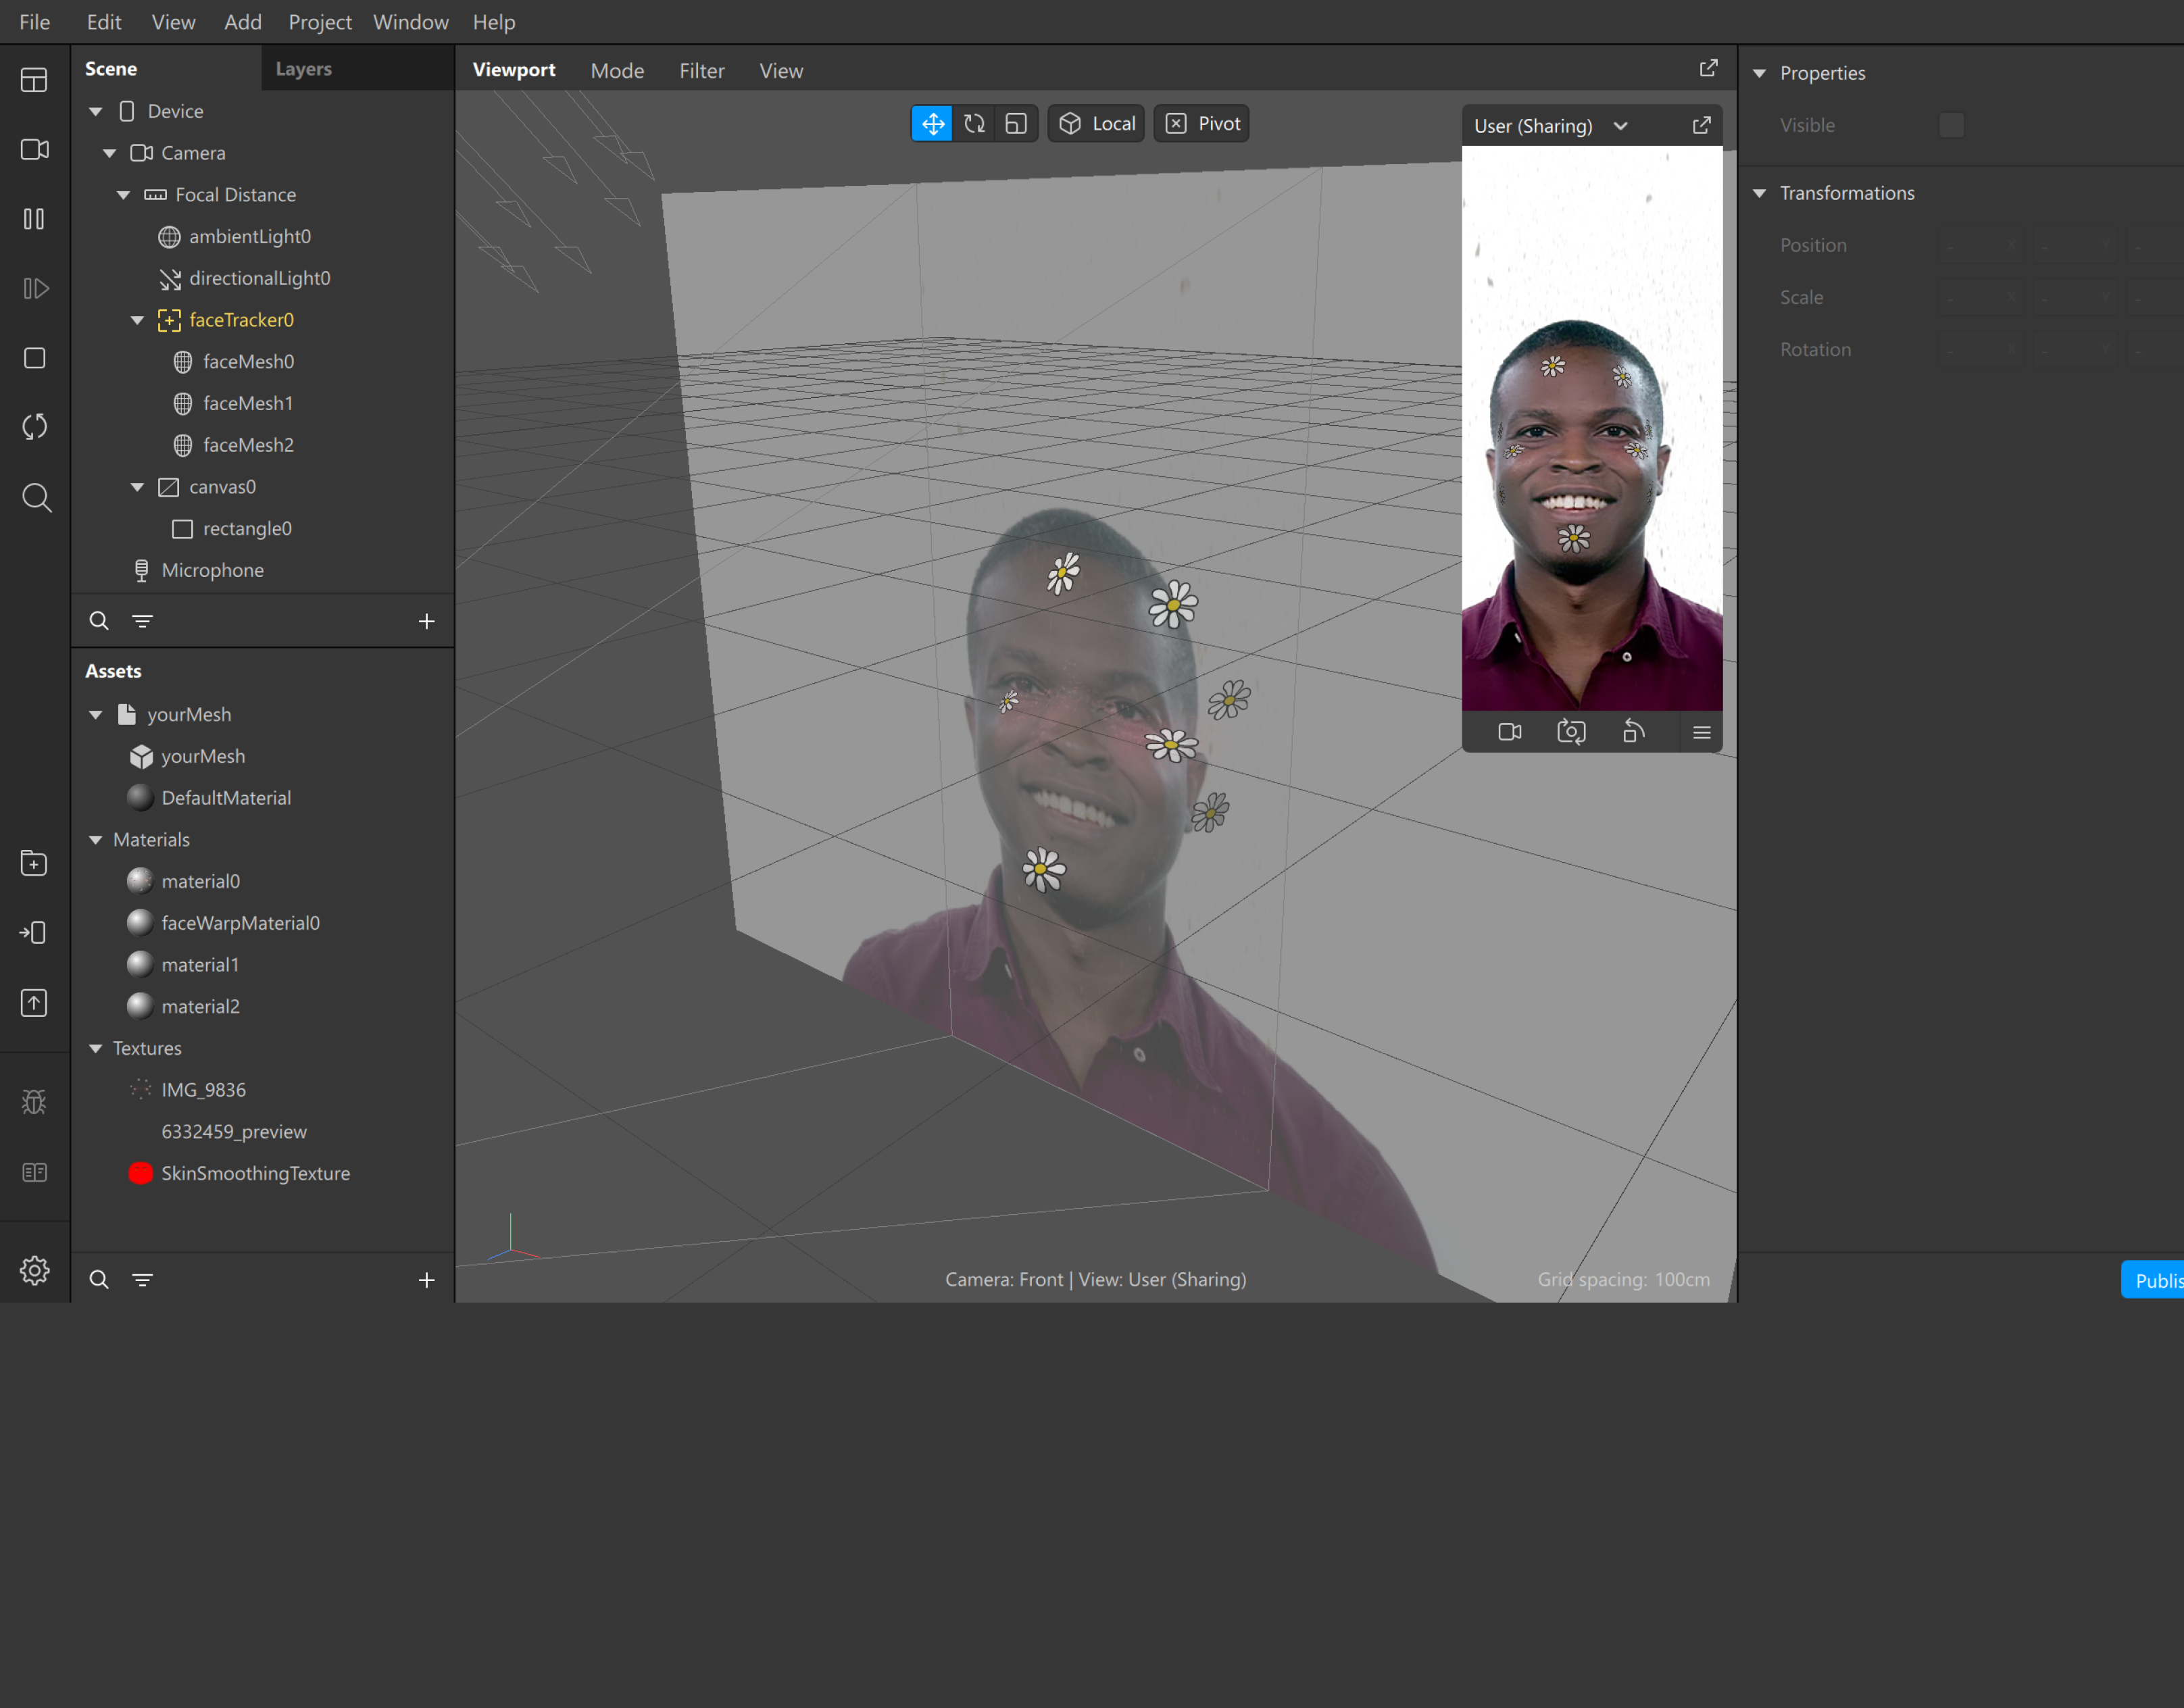Screen dimensions: 2184x1708
Task: Select the translate (move) gizmo tool
Action: click(x=931, y=123)
